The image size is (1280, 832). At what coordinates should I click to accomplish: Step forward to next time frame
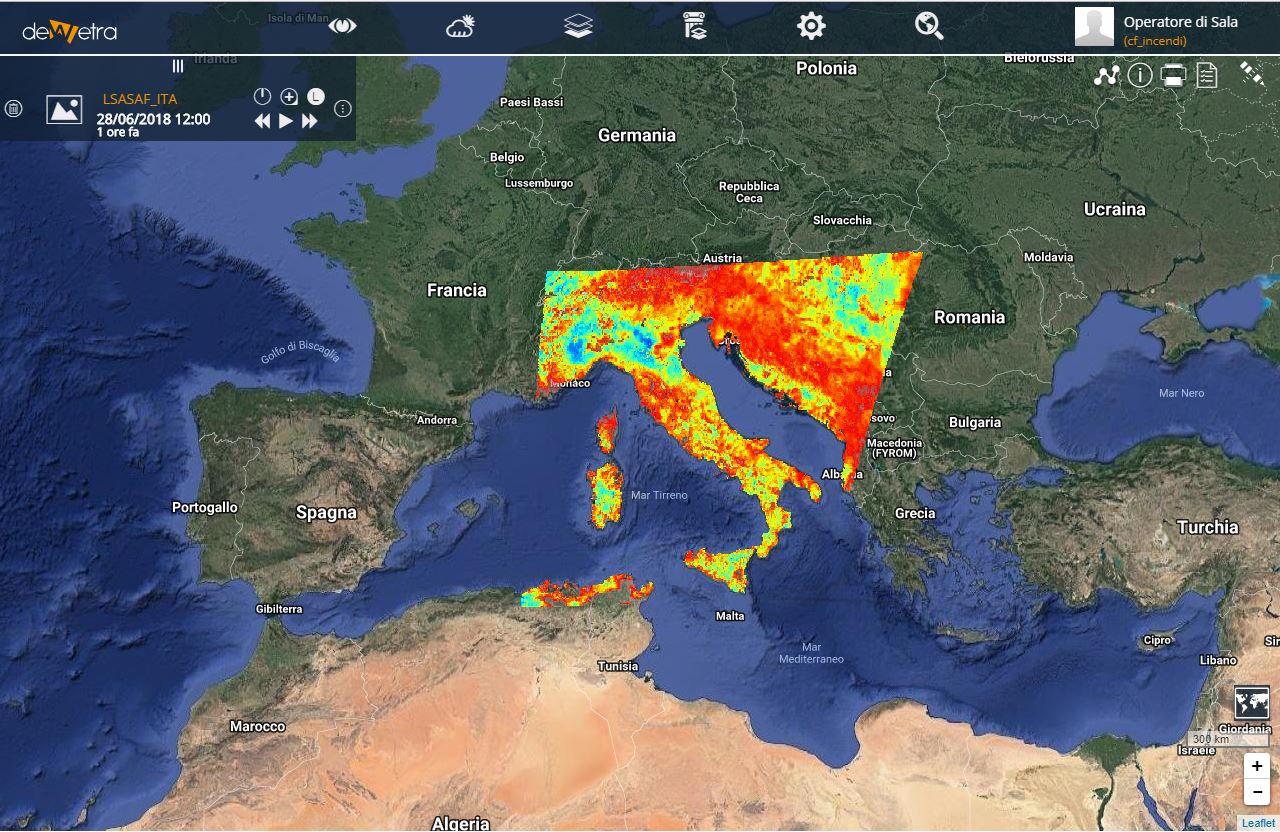[x=310, y=121]
